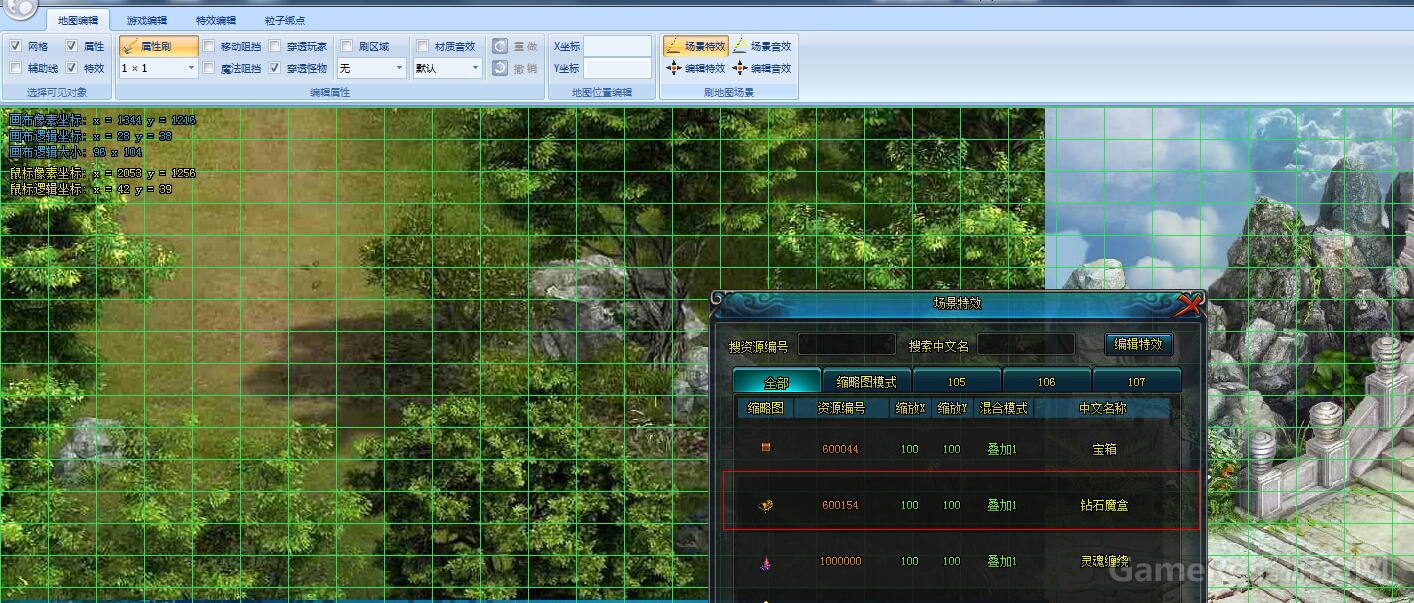1414x603 pixels.
Task: Switch to the 地图编辑 ribbon tab
Action: tap(78, 20)
